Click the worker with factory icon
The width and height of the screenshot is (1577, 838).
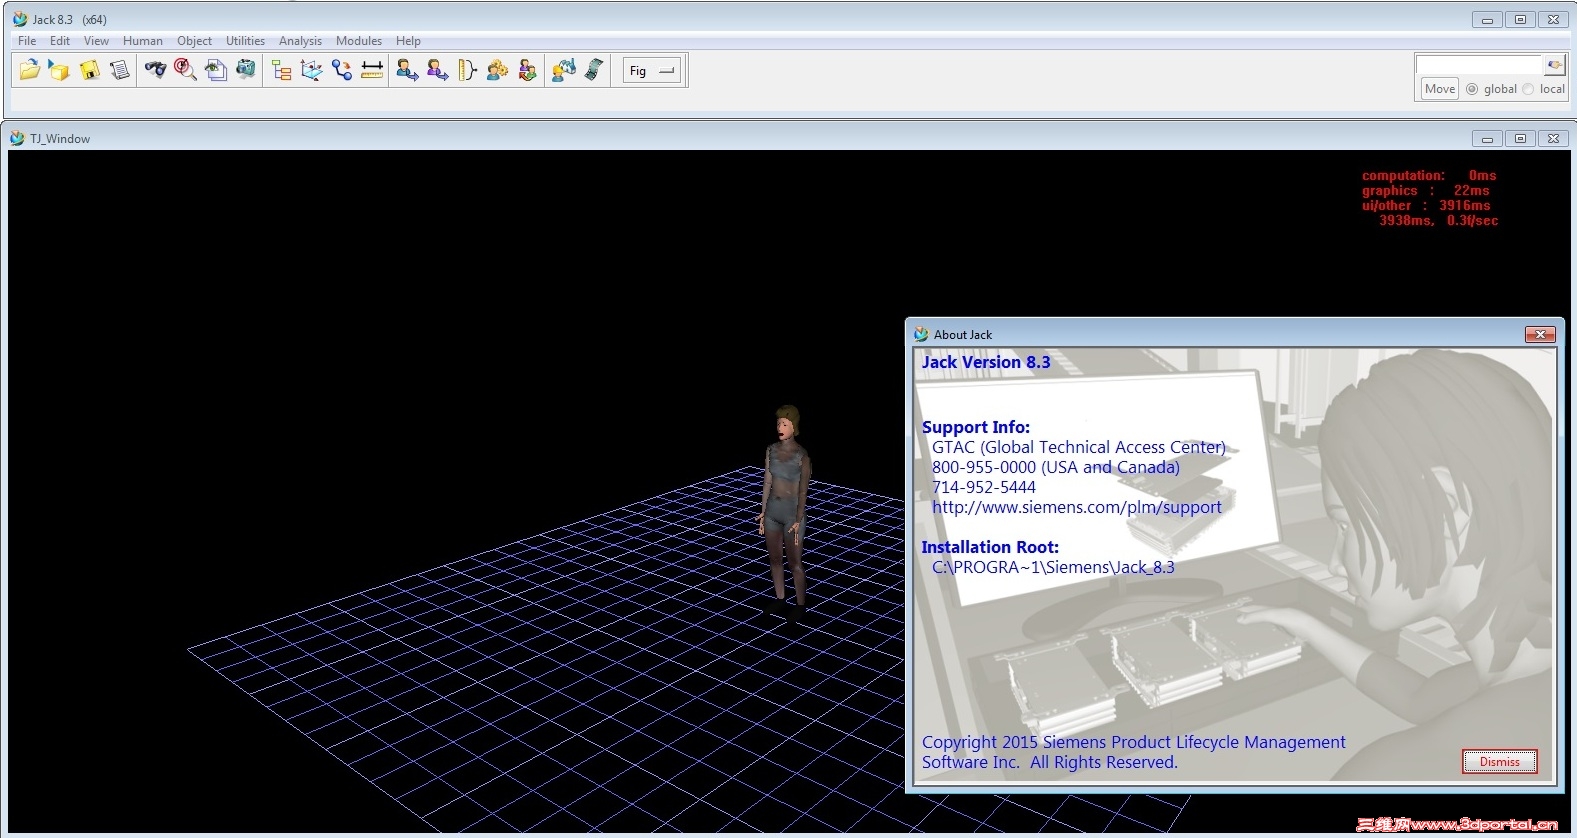tap(563, 70)
